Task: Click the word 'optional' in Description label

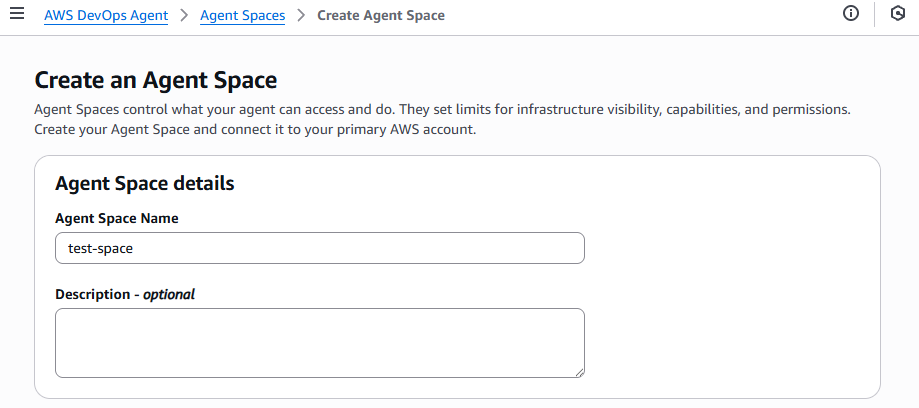Action: [x=168, y=294]
